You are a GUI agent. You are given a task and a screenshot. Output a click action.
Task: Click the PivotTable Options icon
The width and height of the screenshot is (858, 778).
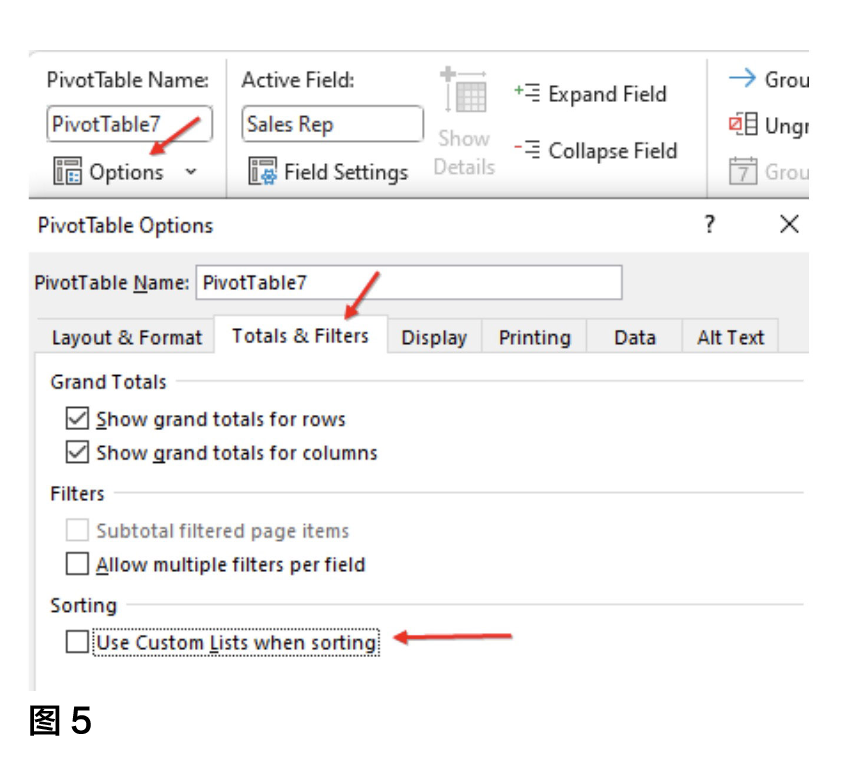point(68,172)
